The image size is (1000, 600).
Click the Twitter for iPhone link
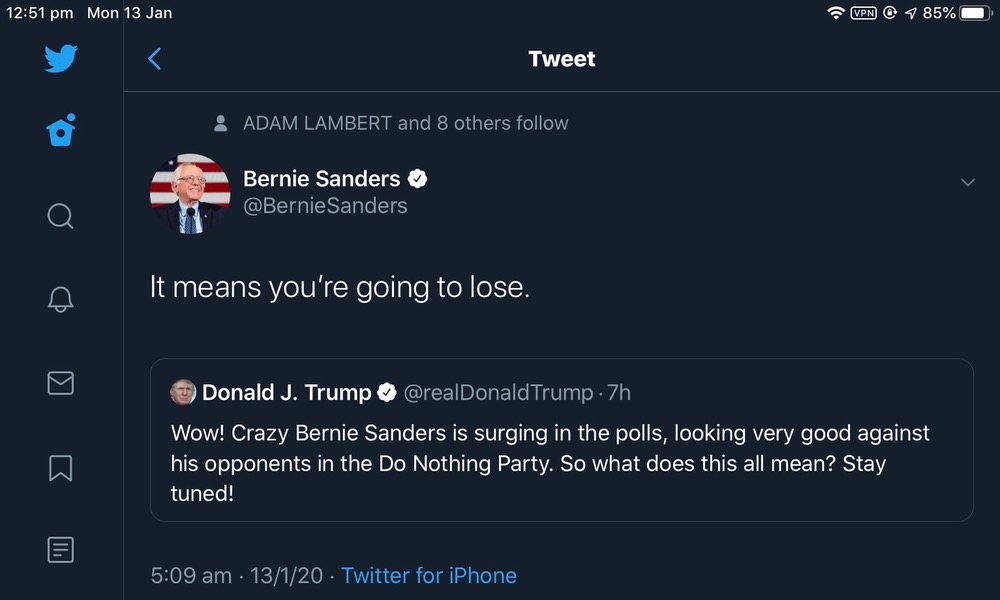(429, 576)
